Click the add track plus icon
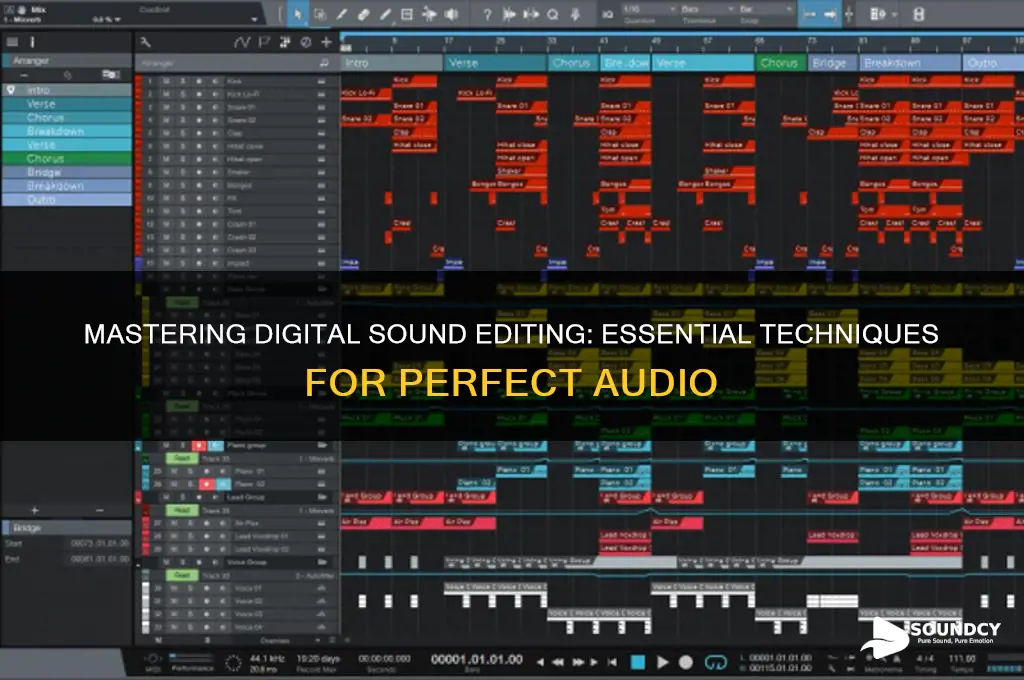Viewport: 1024px width, 680px height. pyautogui.click(x=326, y=42)
